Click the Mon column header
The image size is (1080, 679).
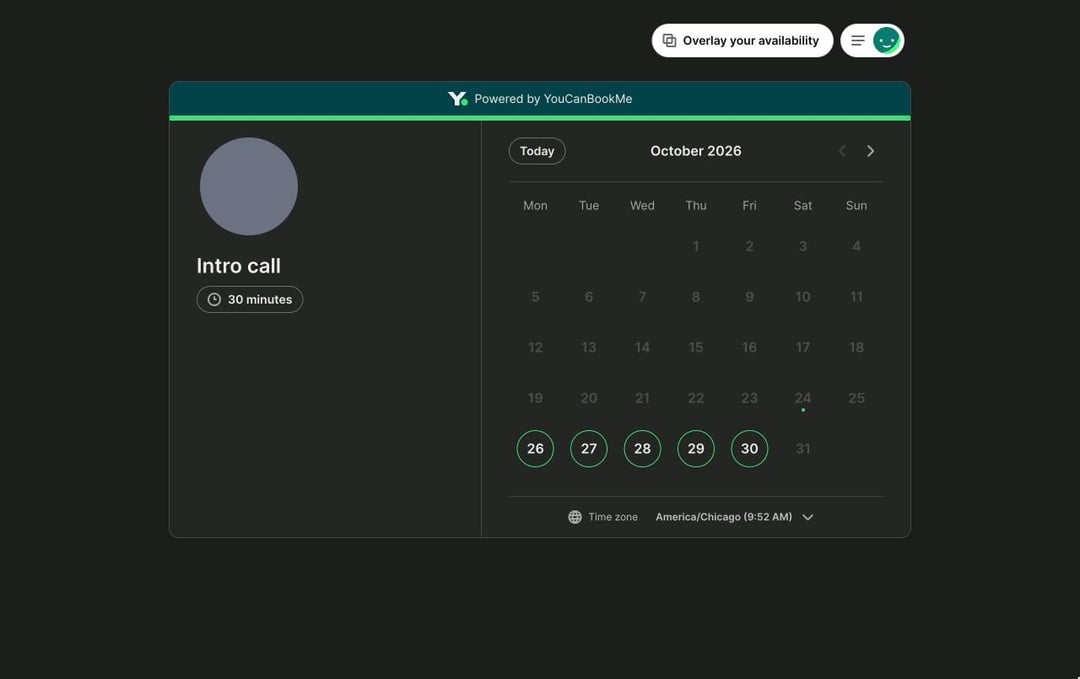click(x=535, y=206)
